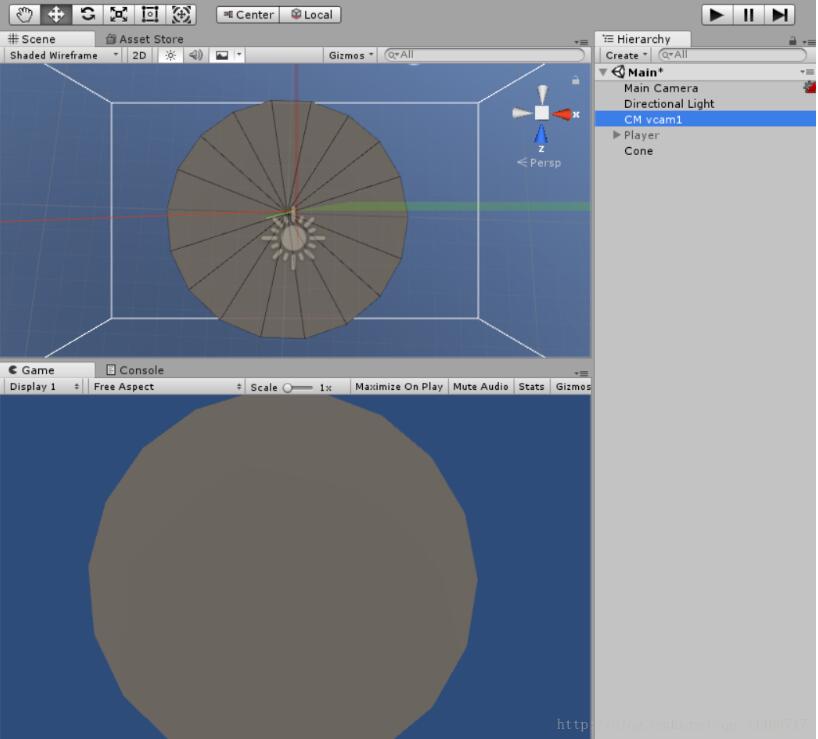Click the Hierarchy search field
Image resolution: width=818 pixels, height=739 pixels.
click(732, 55)
